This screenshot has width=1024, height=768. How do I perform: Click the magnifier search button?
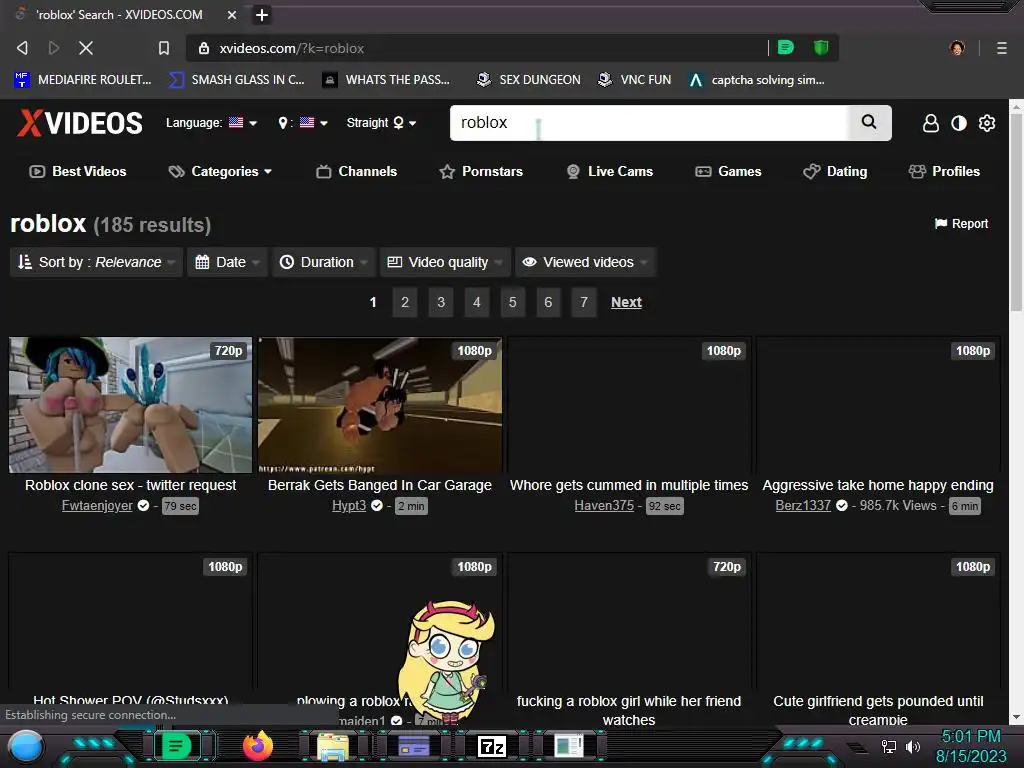(869, 122)
